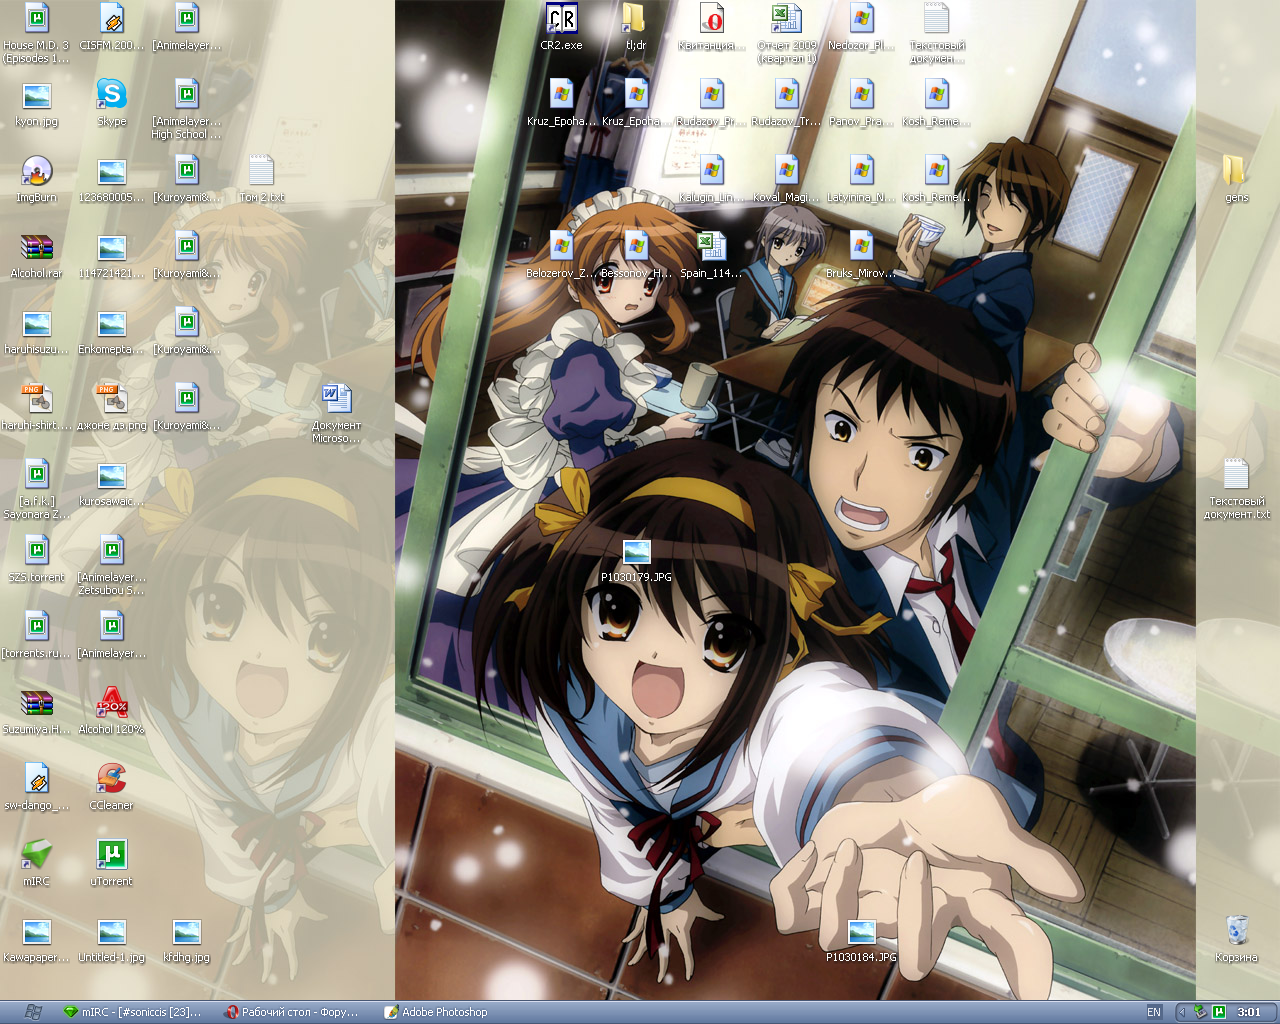This screenshot has width=1280, height=1024.
Task: Launch Alcohol 120% from desktop
Action: coord(112,711)
